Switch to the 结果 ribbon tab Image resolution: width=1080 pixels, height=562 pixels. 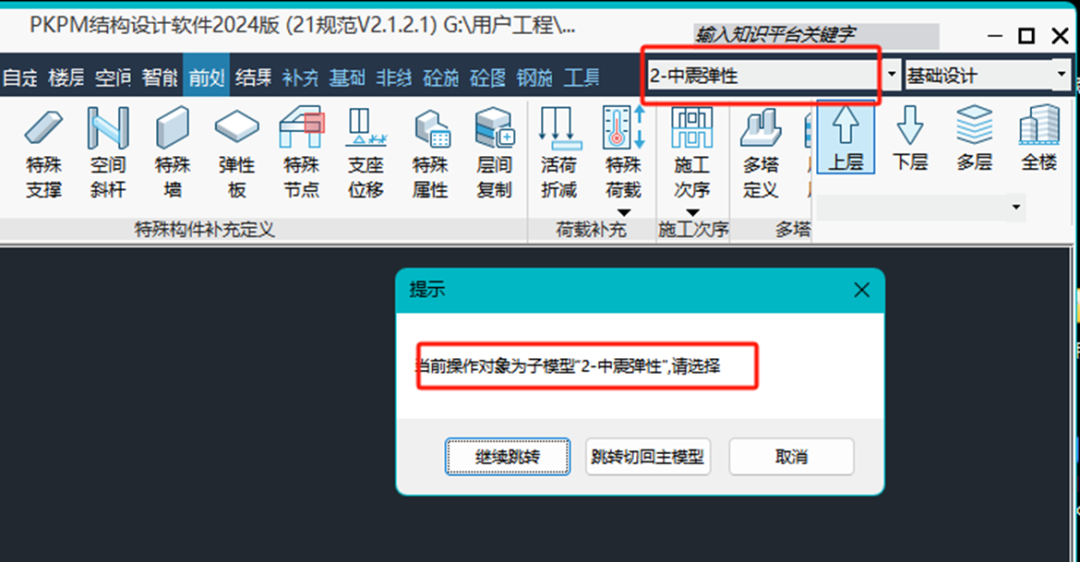[253, 77]
